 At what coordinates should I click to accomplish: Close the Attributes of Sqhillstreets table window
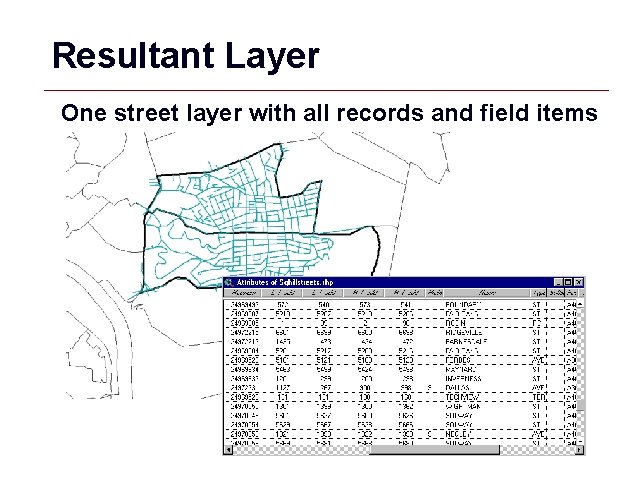pyautogui.click(x=578, y=282)
